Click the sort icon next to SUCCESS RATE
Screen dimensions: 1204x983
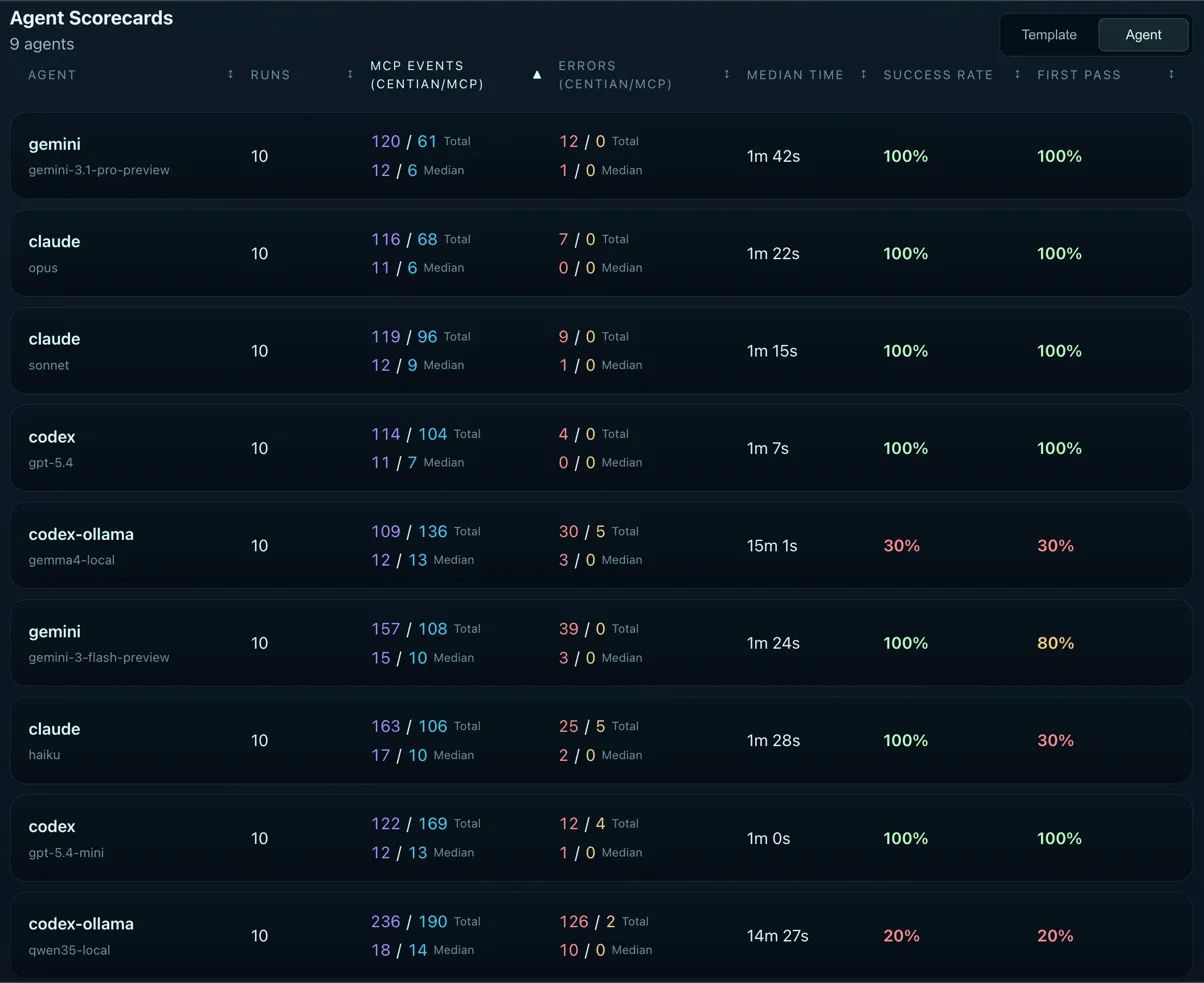[1017, 74]
